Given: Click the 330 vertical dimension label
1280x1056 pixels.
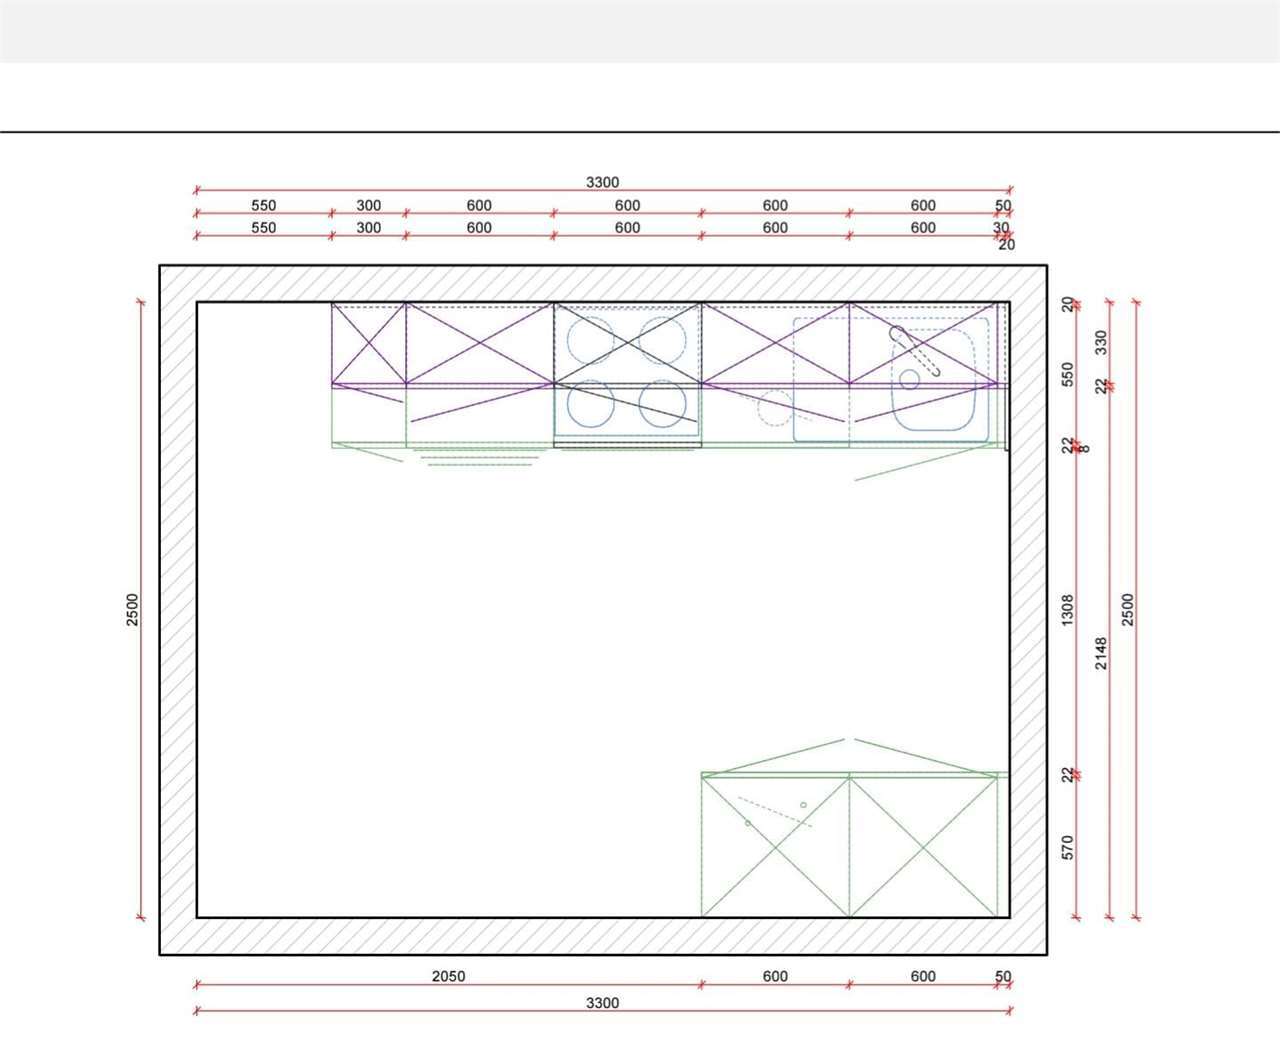Looking at the screenshot, I should tap(1101, 342).
